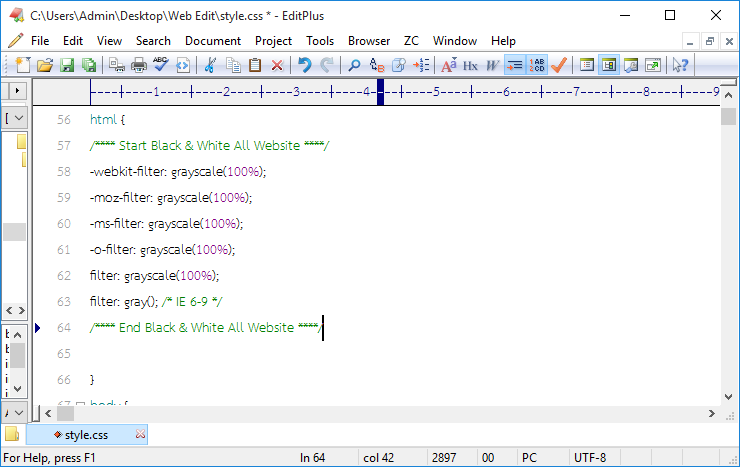Collapse the body block at line 67

pyautogui.click(x=80, y=404)
